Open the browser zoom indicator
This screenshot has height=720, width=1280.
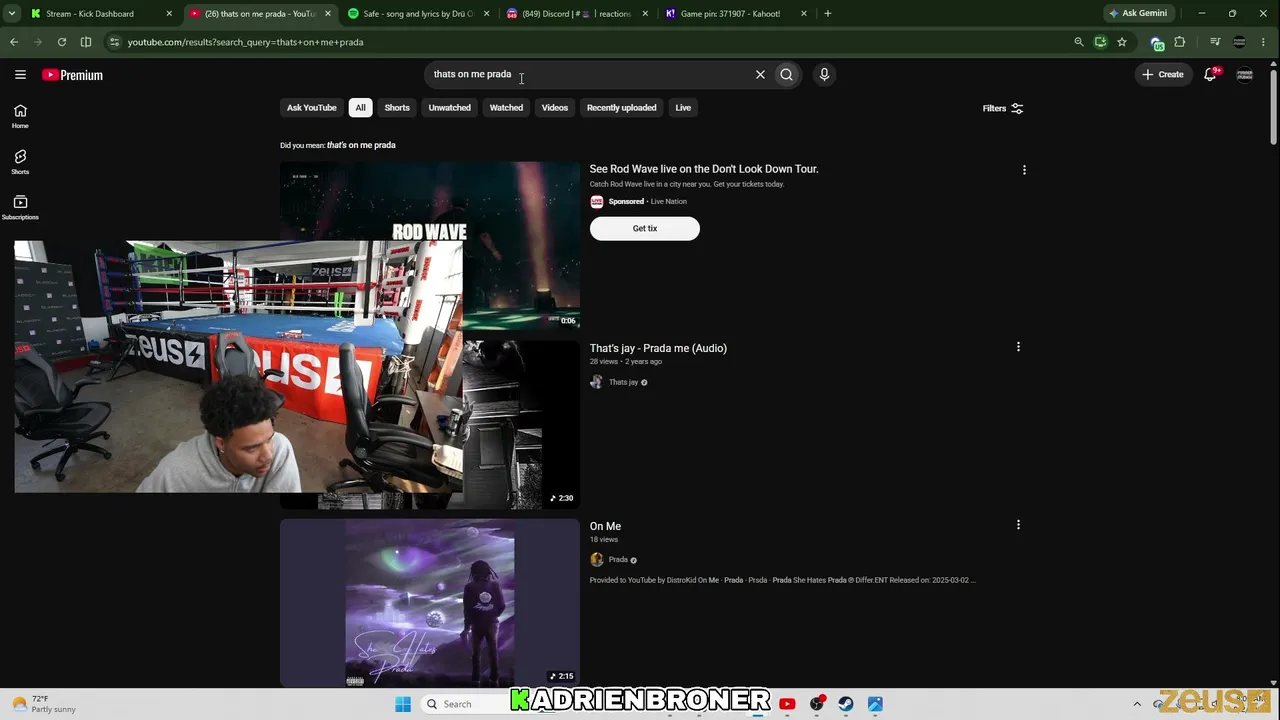pyautogui.click(x=1078, y=42)
